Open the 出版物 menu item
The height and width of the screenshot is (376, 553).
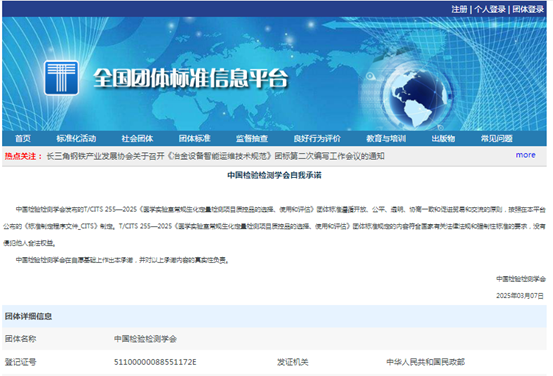click(x=443, y=139)
